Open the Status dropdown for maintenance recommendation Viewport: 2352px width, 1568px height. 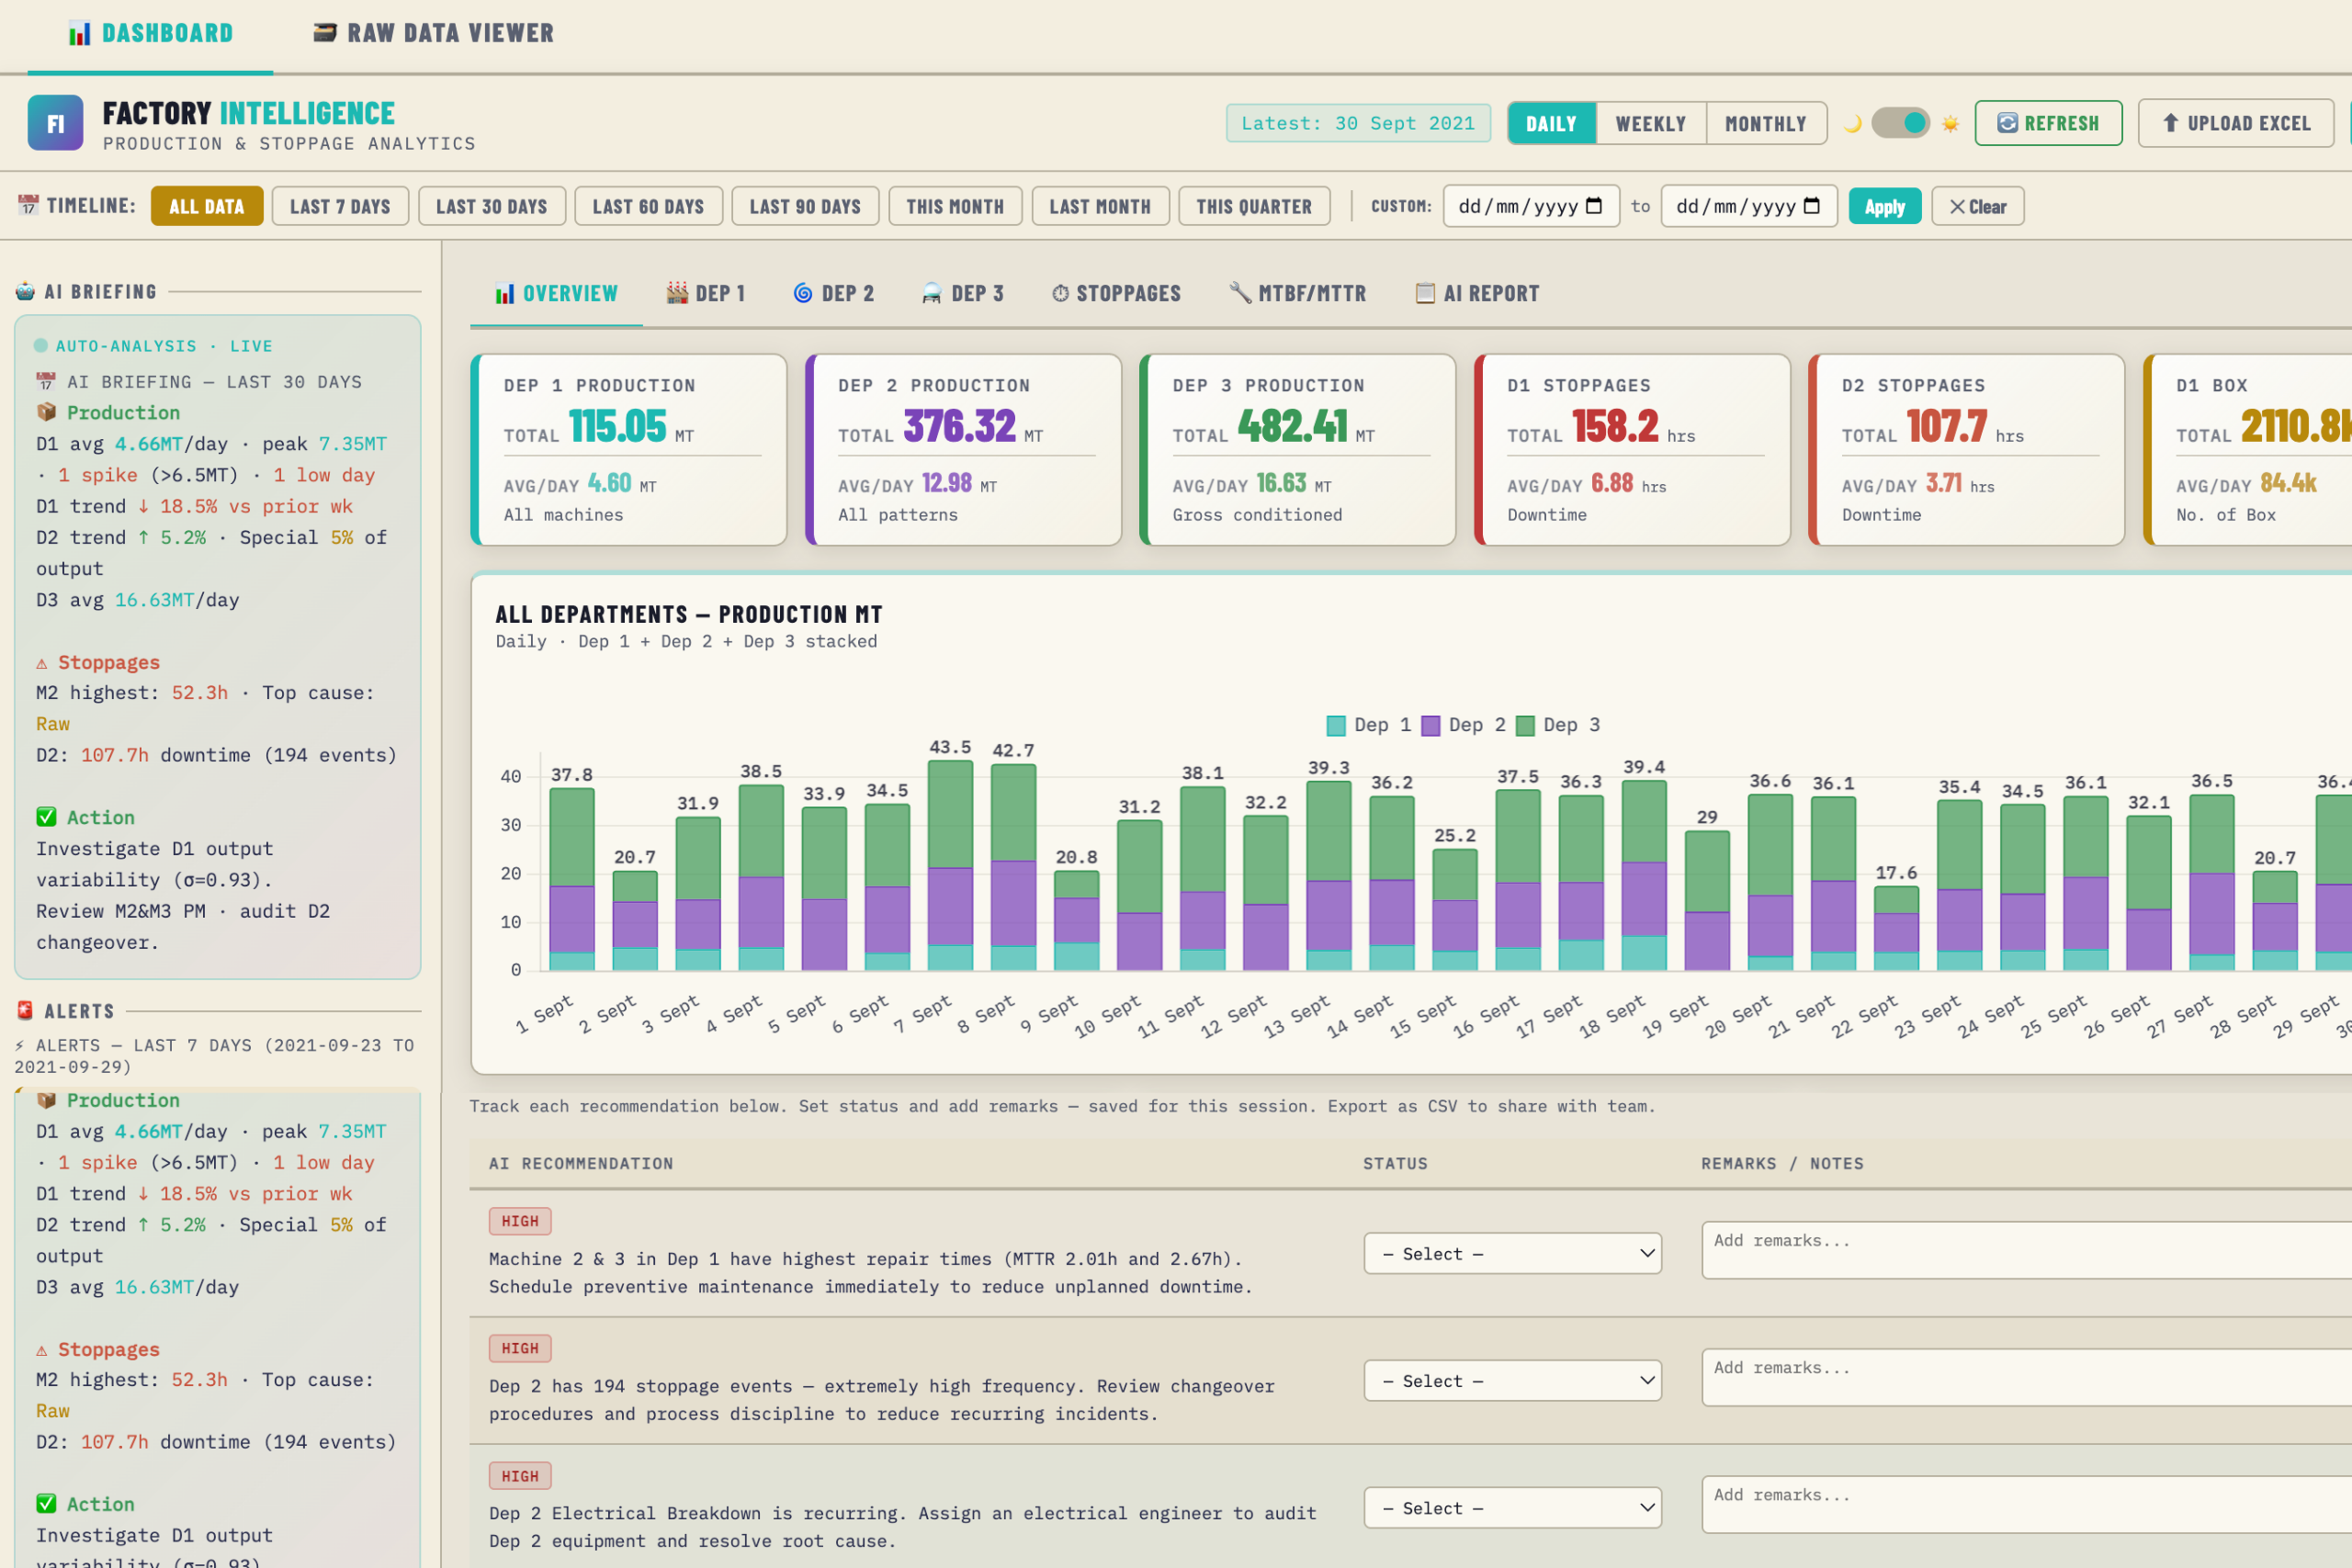click(1511, 1253)
